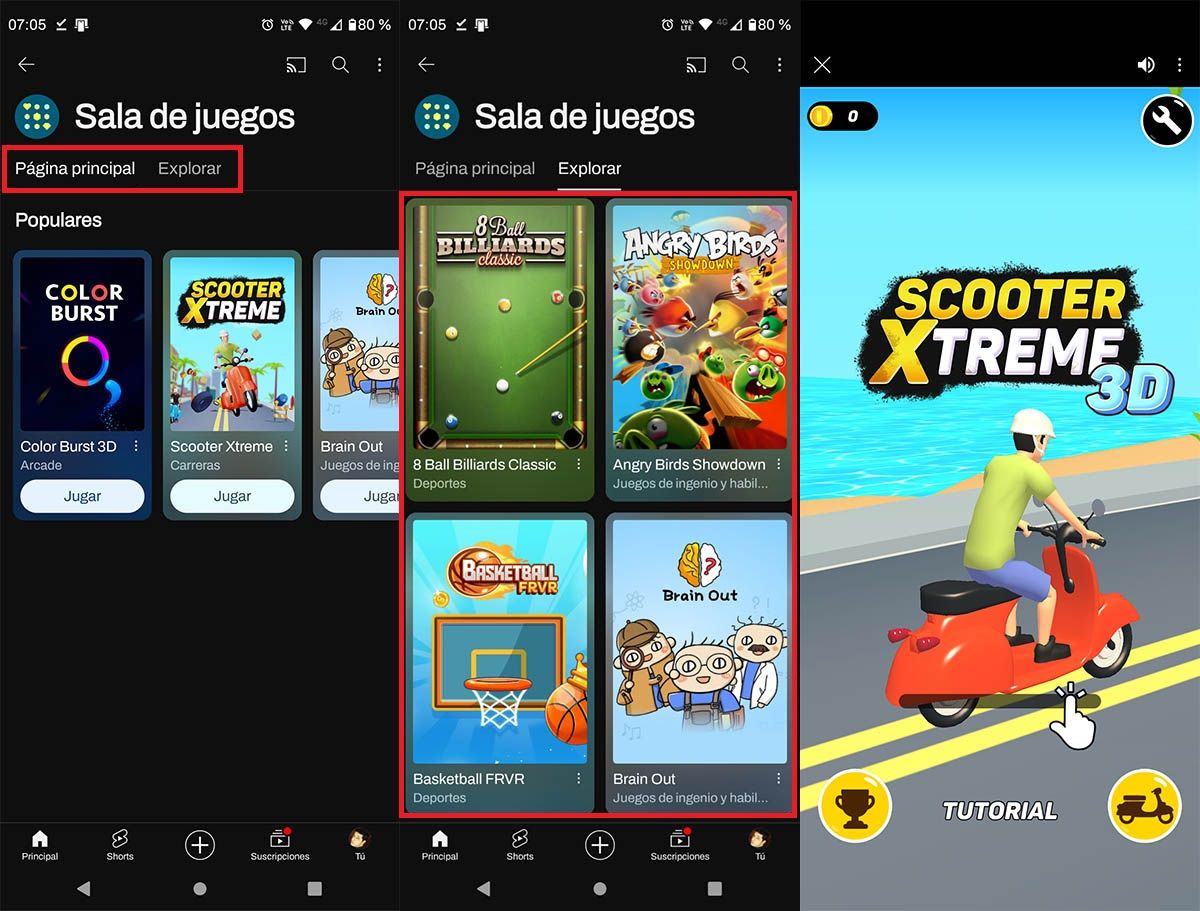This screenshot has width=1200, height=911.
Task: Tap Jugar button under Color Burst 3D
Action: (82, 496)
